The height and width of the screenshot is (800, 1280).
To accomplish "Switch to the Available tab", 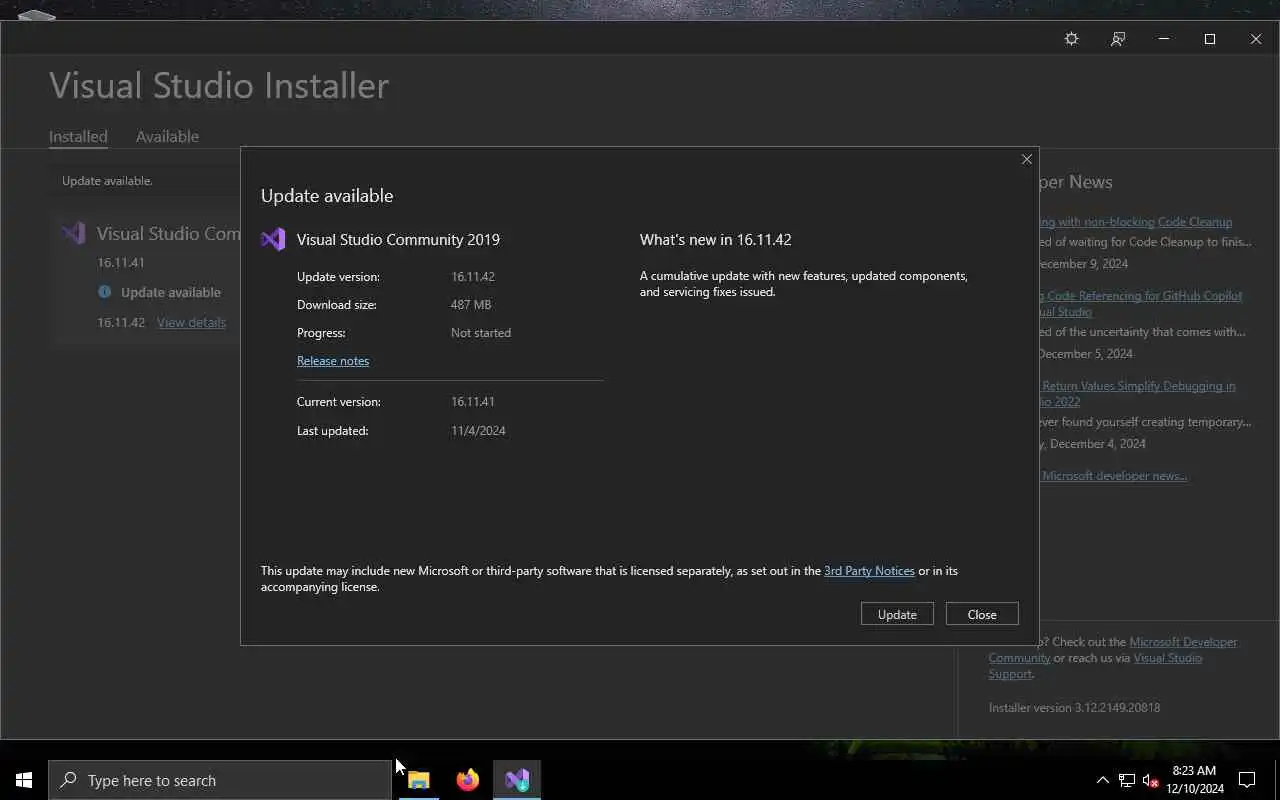I will tap(167, 136).
